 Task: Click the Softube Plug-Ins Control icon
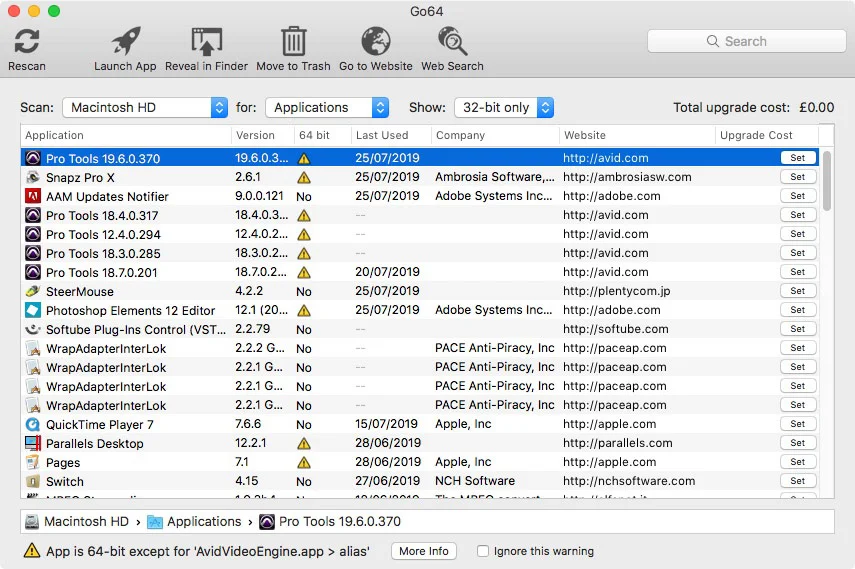(x=33, y=330)
